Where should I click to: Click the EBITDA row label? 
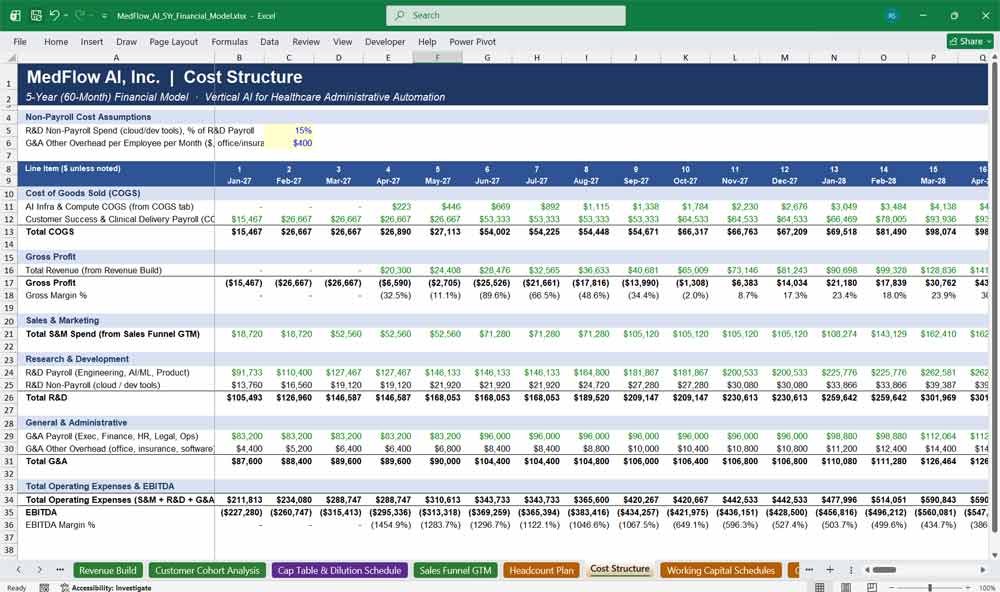coord(116,512)
